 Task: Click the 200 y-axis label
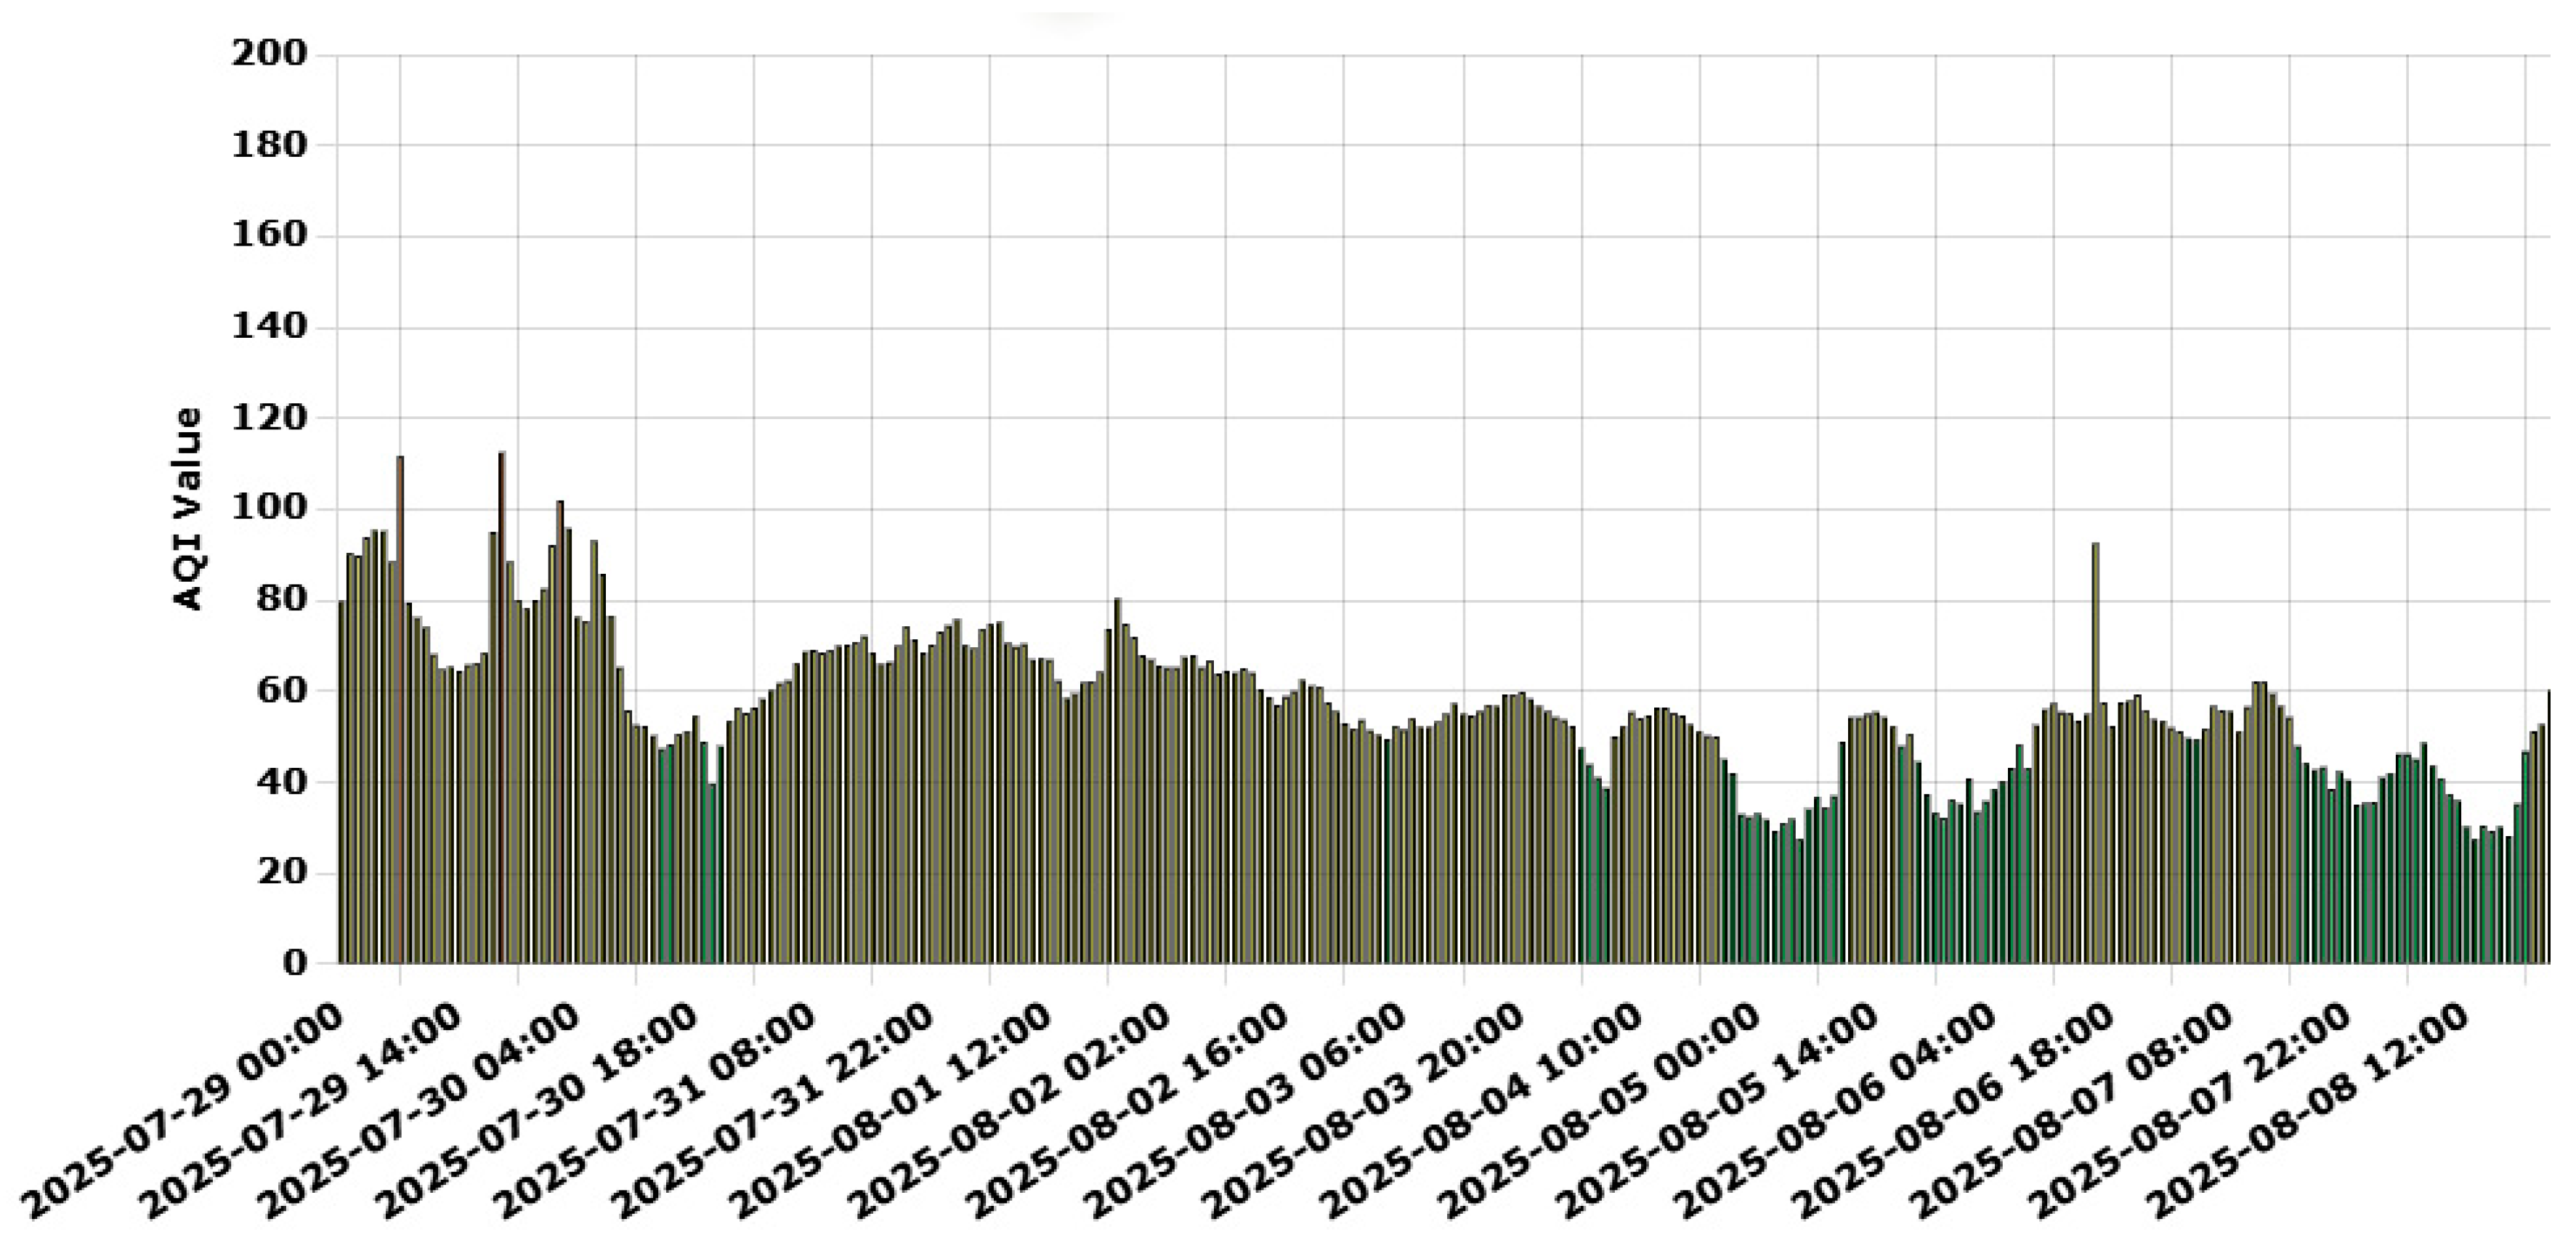click(269, 54)
